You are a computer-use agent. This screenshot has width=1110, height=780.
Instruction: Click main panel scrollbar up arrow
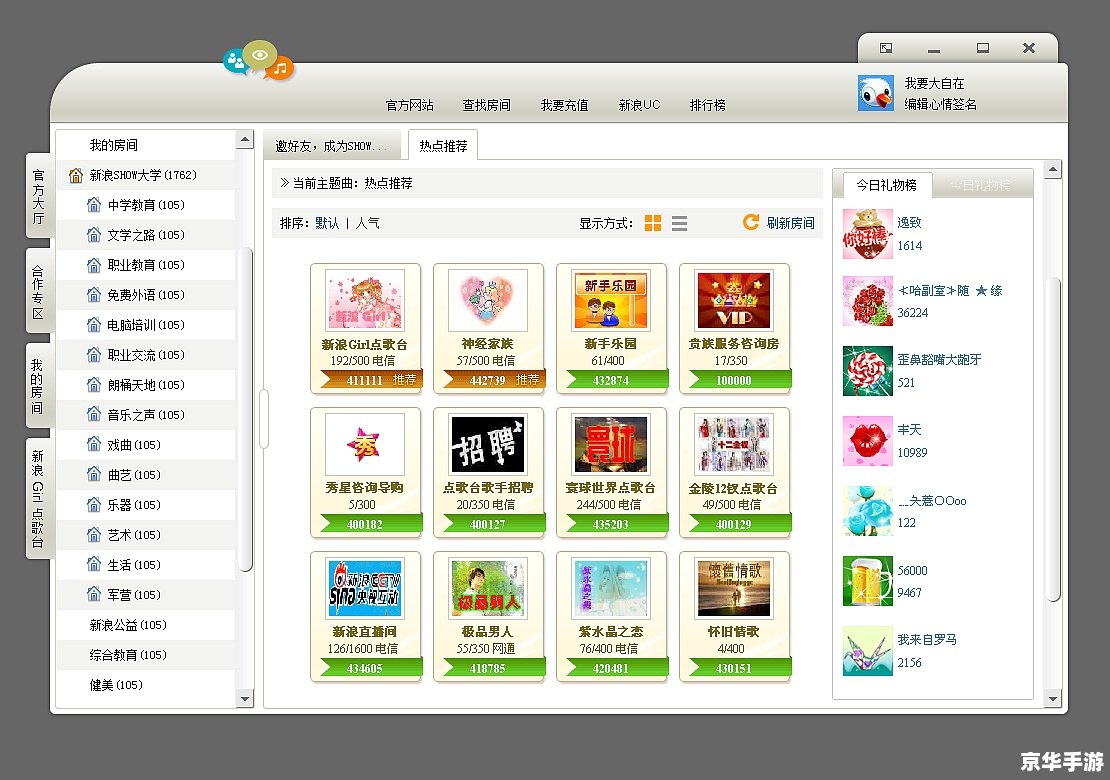pyautogui.click(x=1053, y=169)
